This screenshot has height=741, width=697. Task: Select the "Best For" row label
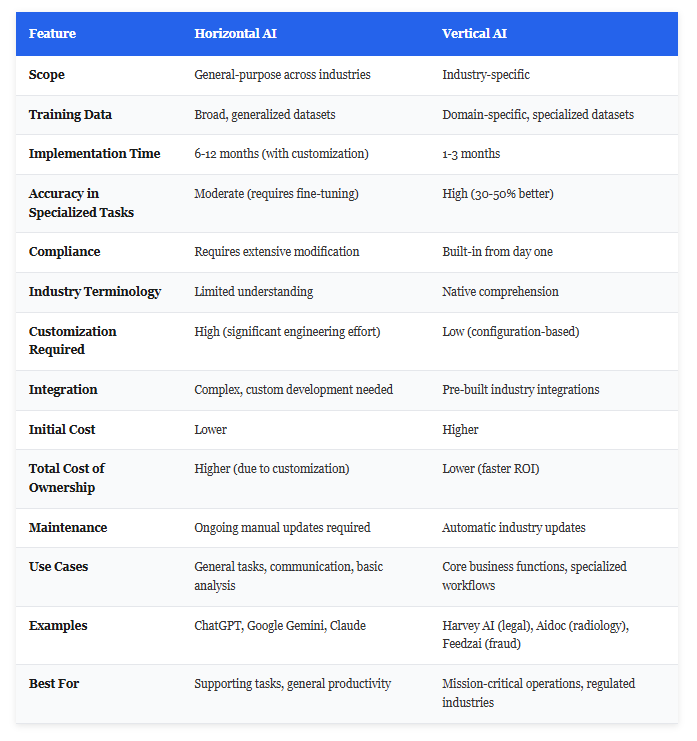tap(54, 684)
